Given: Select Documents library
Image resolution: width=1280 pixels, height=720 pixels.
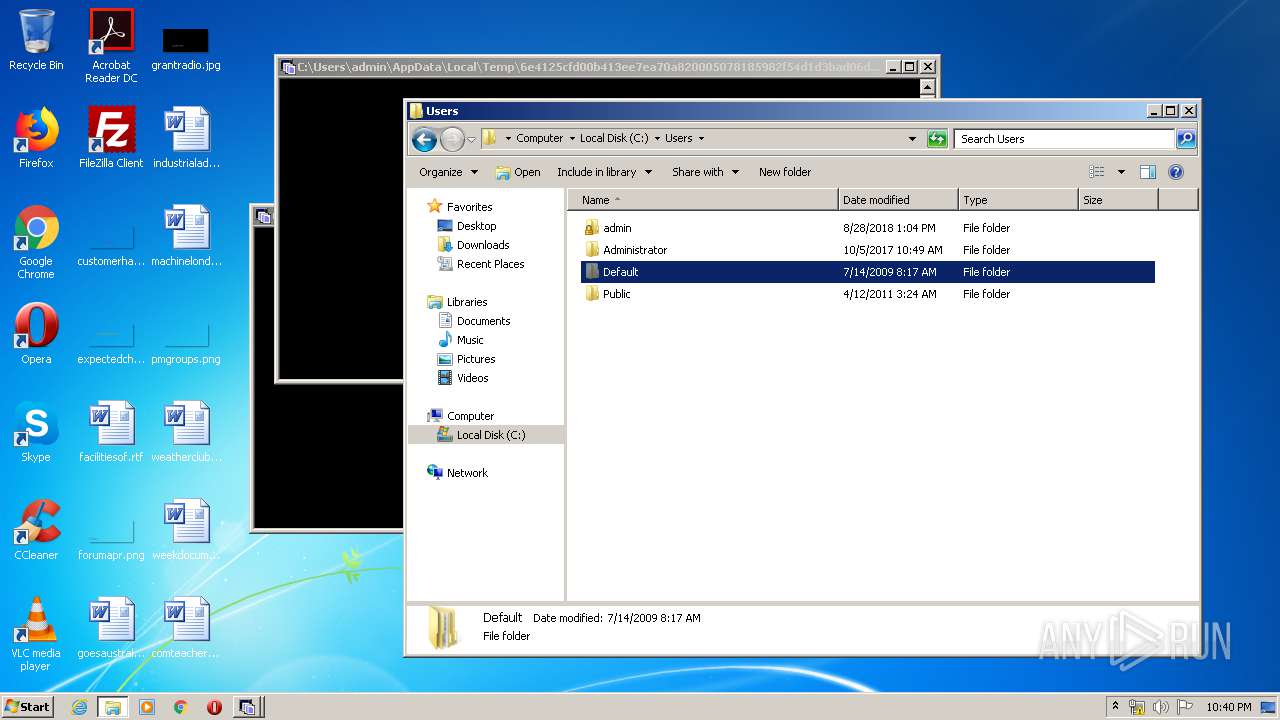Looking at the screenshot, I should [483, 321].
